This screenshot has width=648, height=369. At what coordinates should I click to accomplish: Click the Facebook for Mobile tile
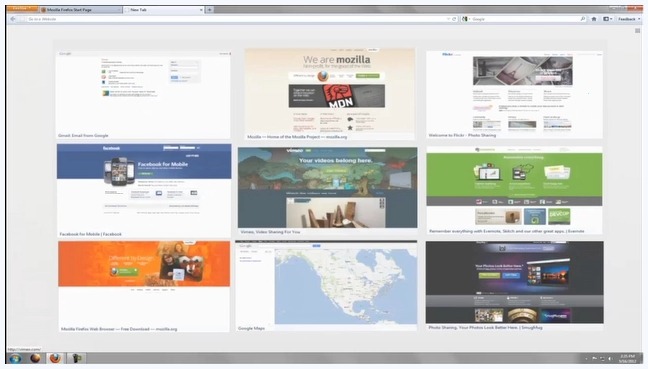pyautogui.click(x=144, y=190)
